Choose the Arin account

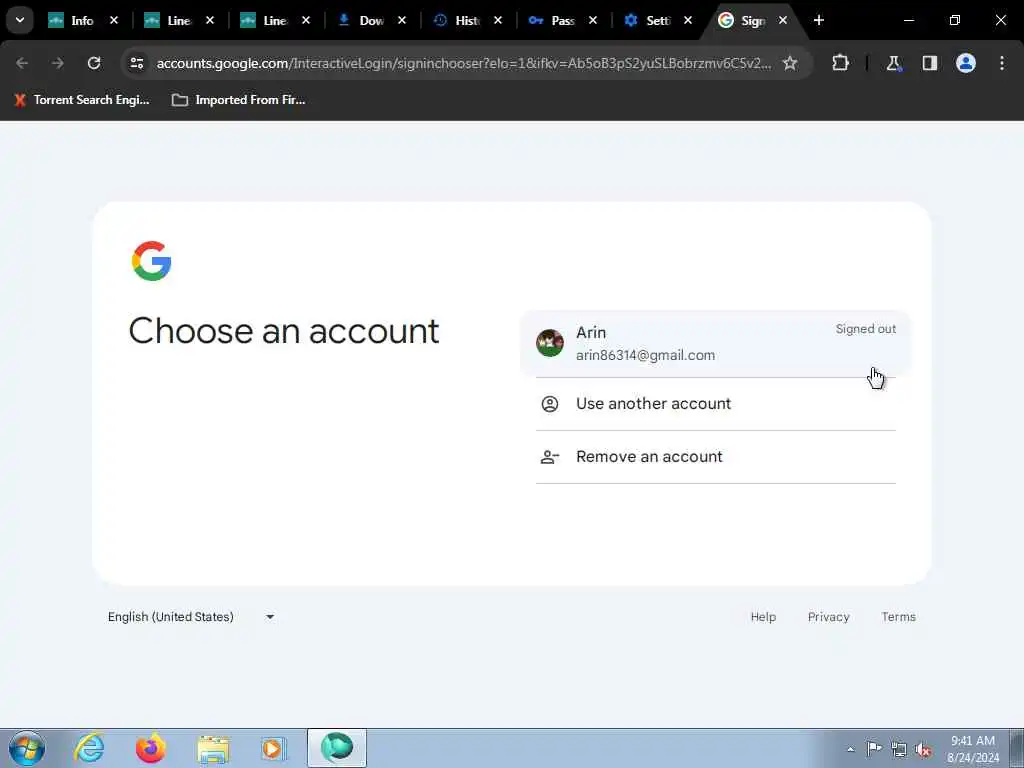(x=715, y=344)
